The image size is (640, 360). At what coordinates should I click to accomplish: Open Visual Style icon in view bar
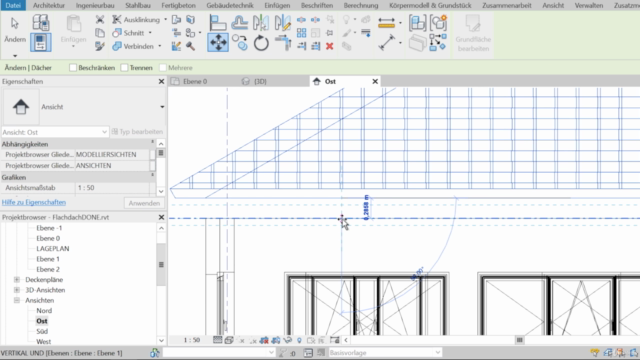(x=229, y=340)
